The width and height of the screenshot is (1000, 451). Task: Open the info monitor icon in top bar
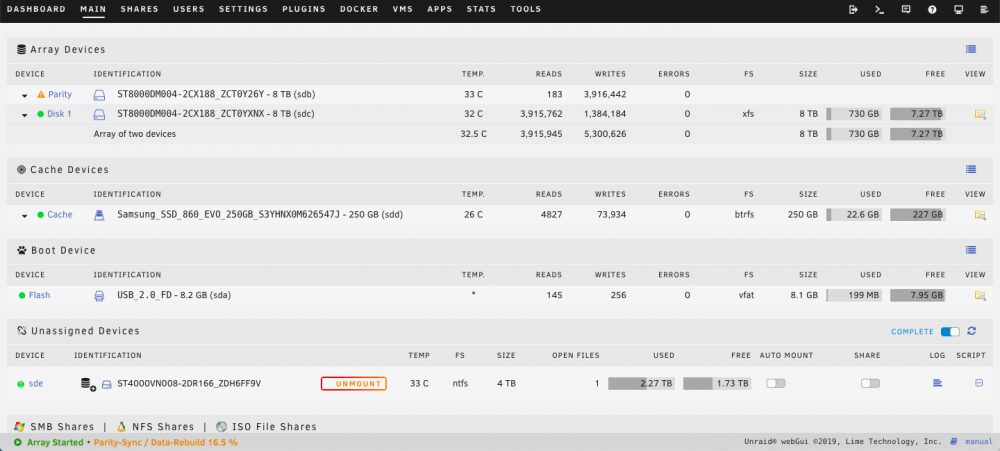coord(958,10)
